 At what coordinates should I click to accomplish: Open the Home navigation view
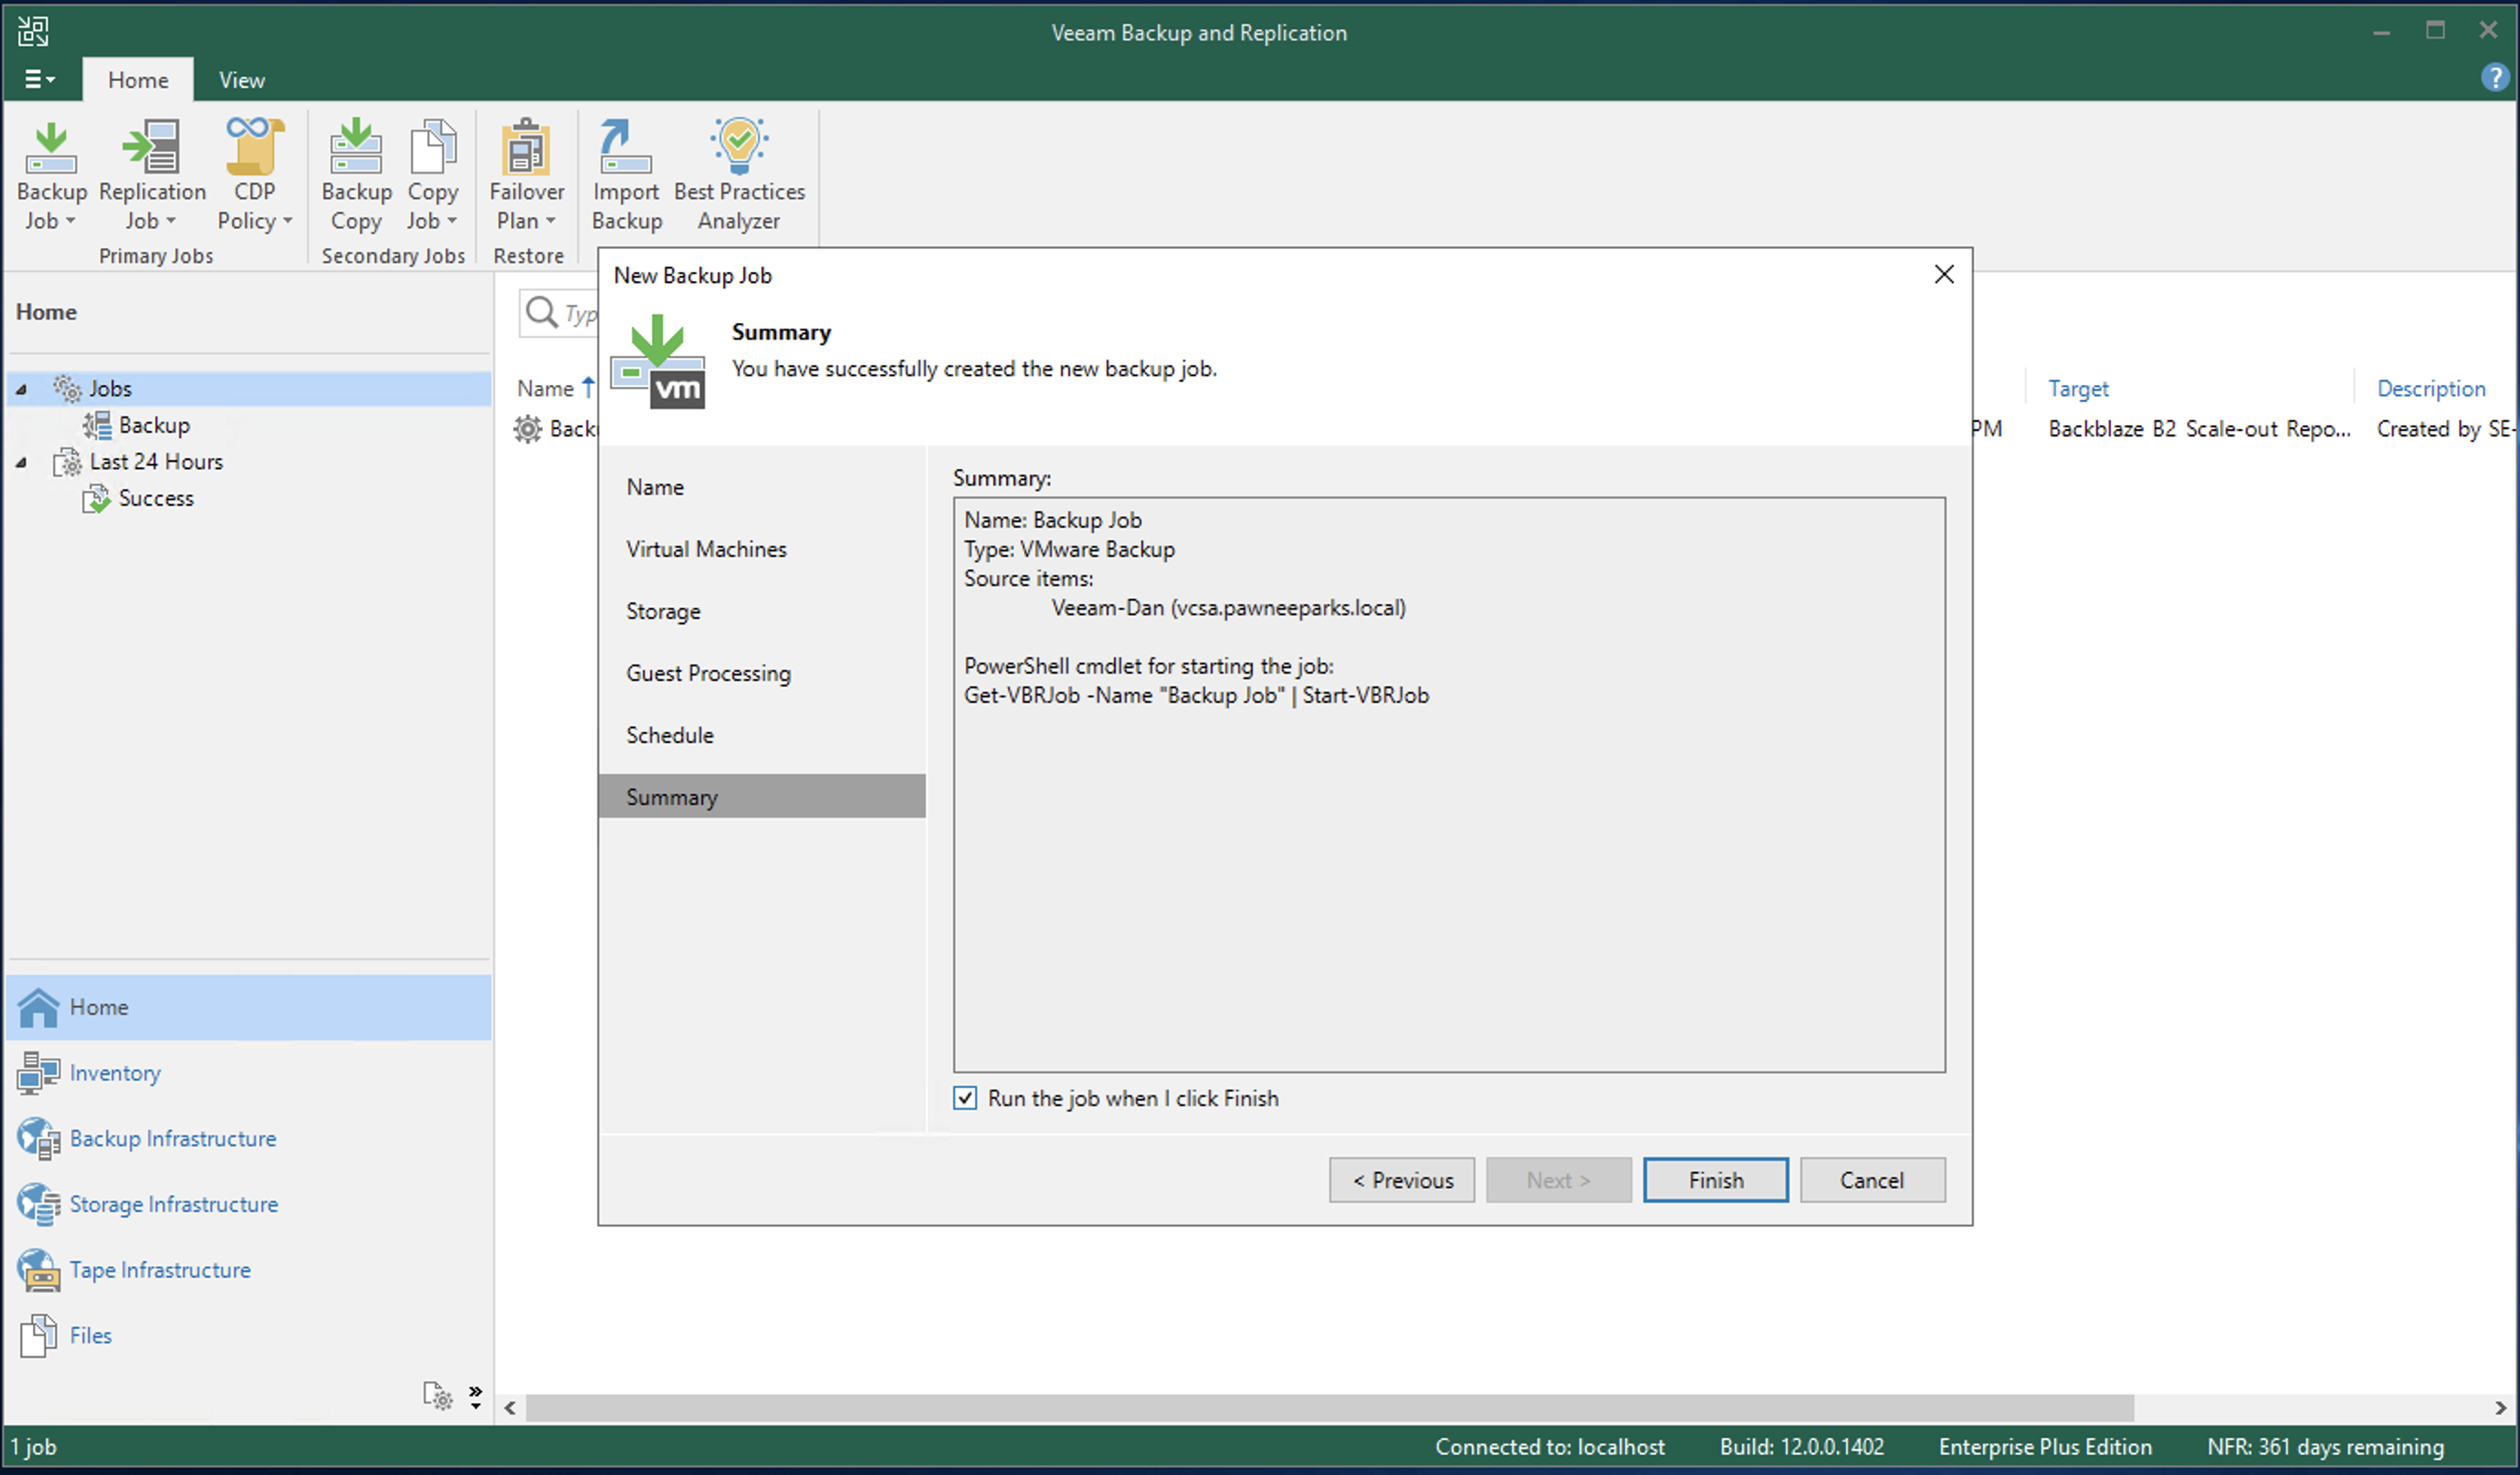(248, 1007)
